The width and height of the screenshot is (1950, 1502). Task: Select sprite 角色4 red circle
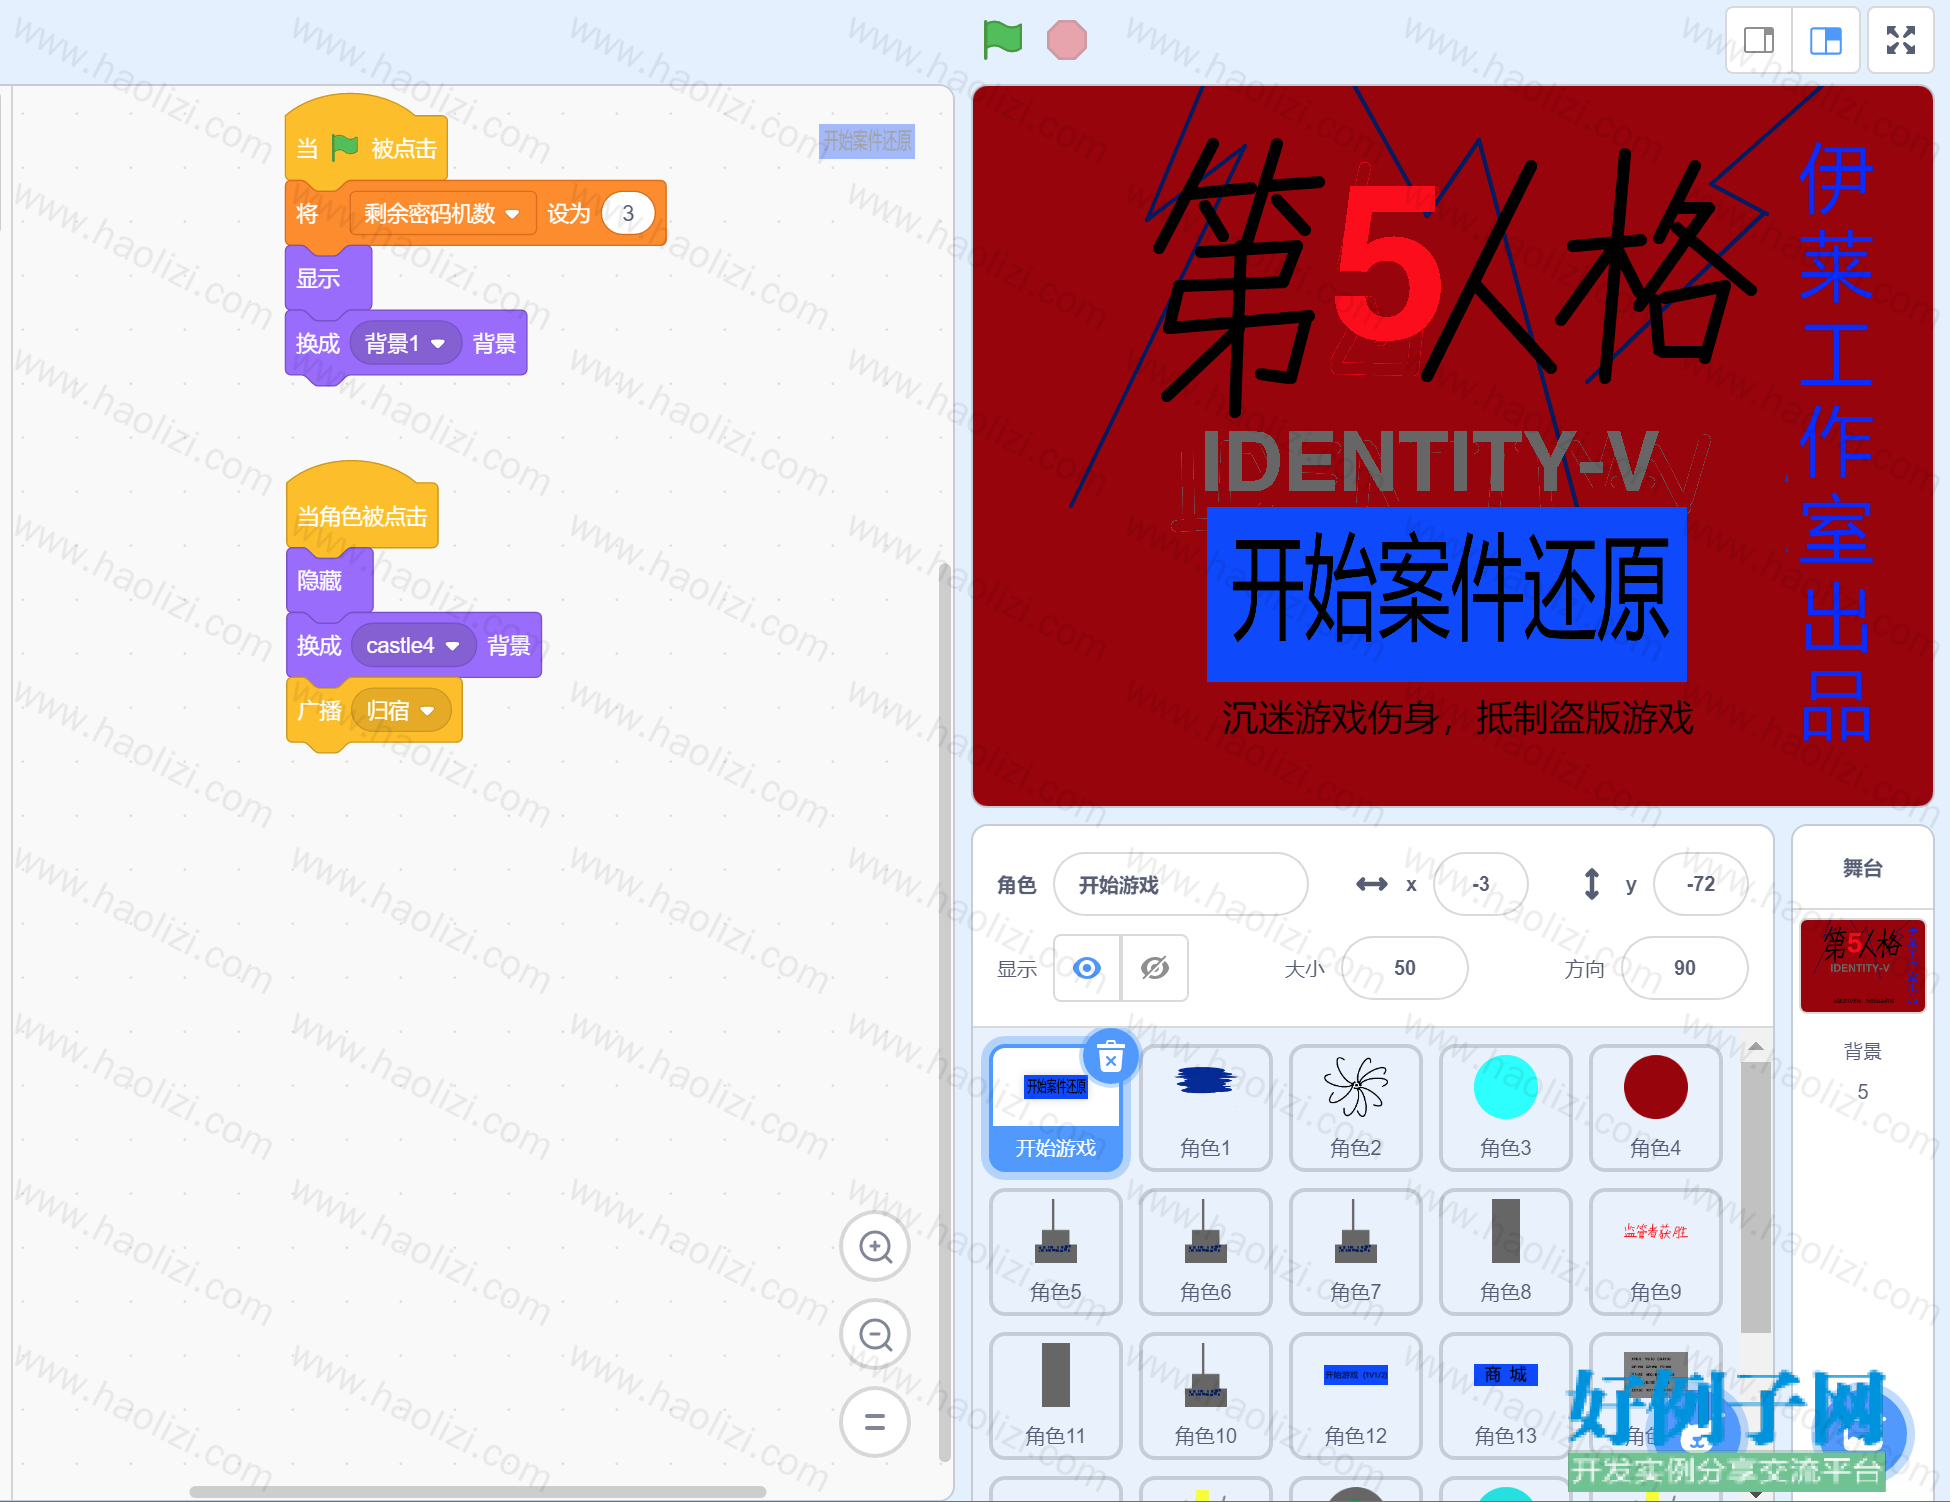(x=1656, y=1107)
